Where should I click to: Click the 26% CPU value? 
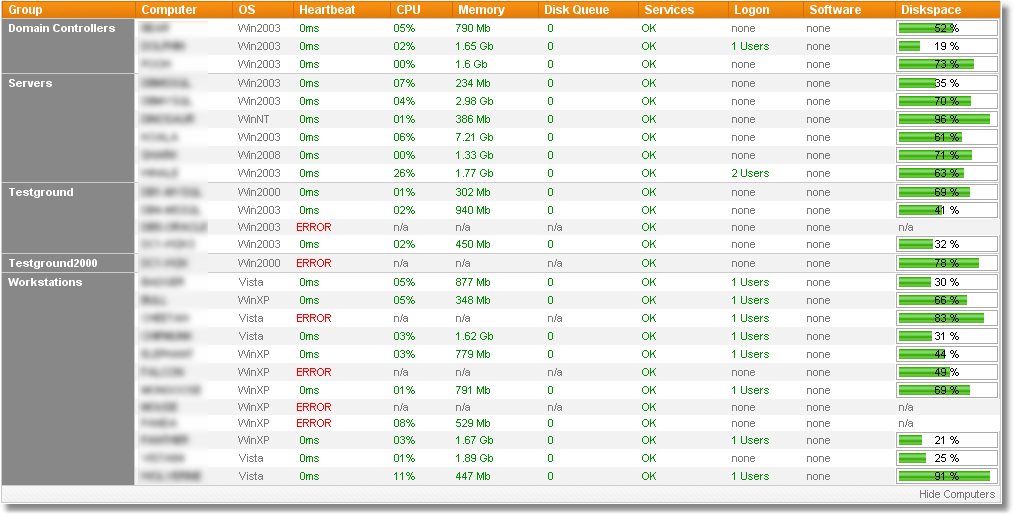(404, 173)
